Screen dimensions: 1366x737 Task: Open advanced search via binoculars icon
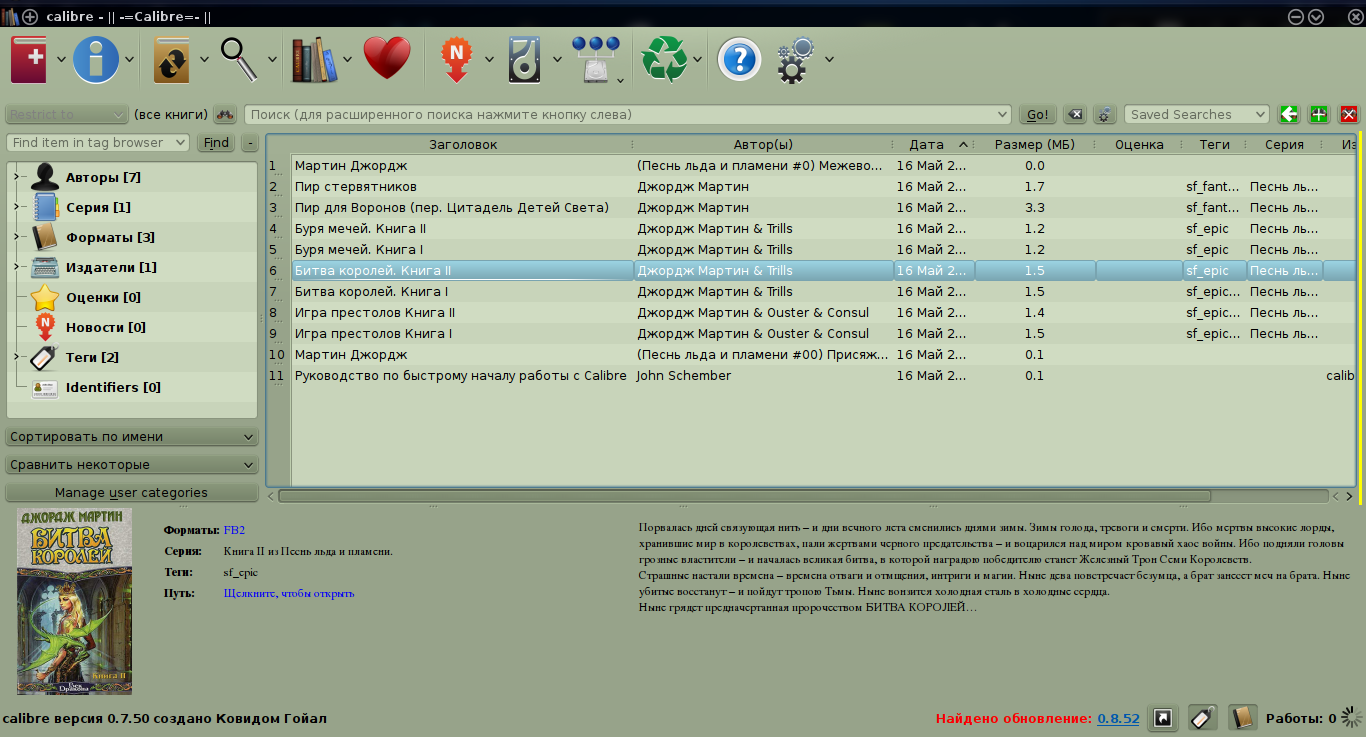[x=225, y=115]
